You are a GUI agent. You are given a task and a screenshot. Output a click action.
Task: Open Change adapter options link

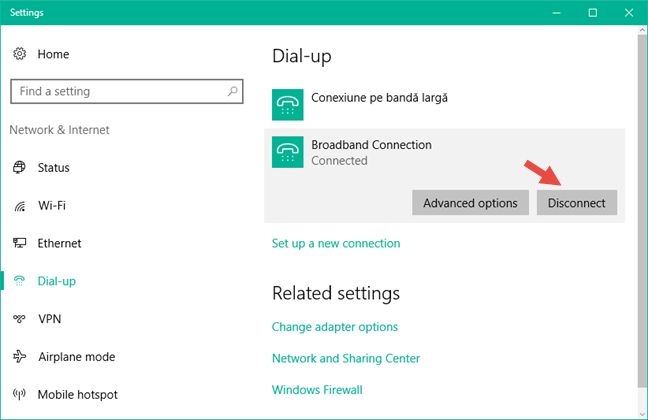tap(335, 327)
